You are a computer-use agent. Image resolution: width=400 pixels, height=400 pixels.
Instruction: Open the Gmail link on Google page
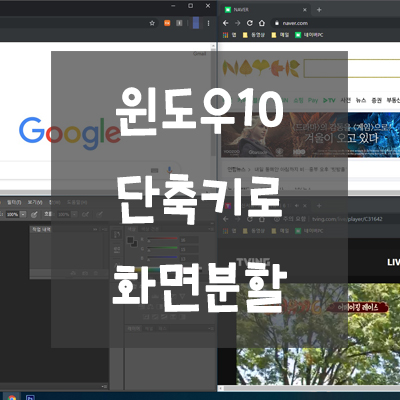[200, 53]
